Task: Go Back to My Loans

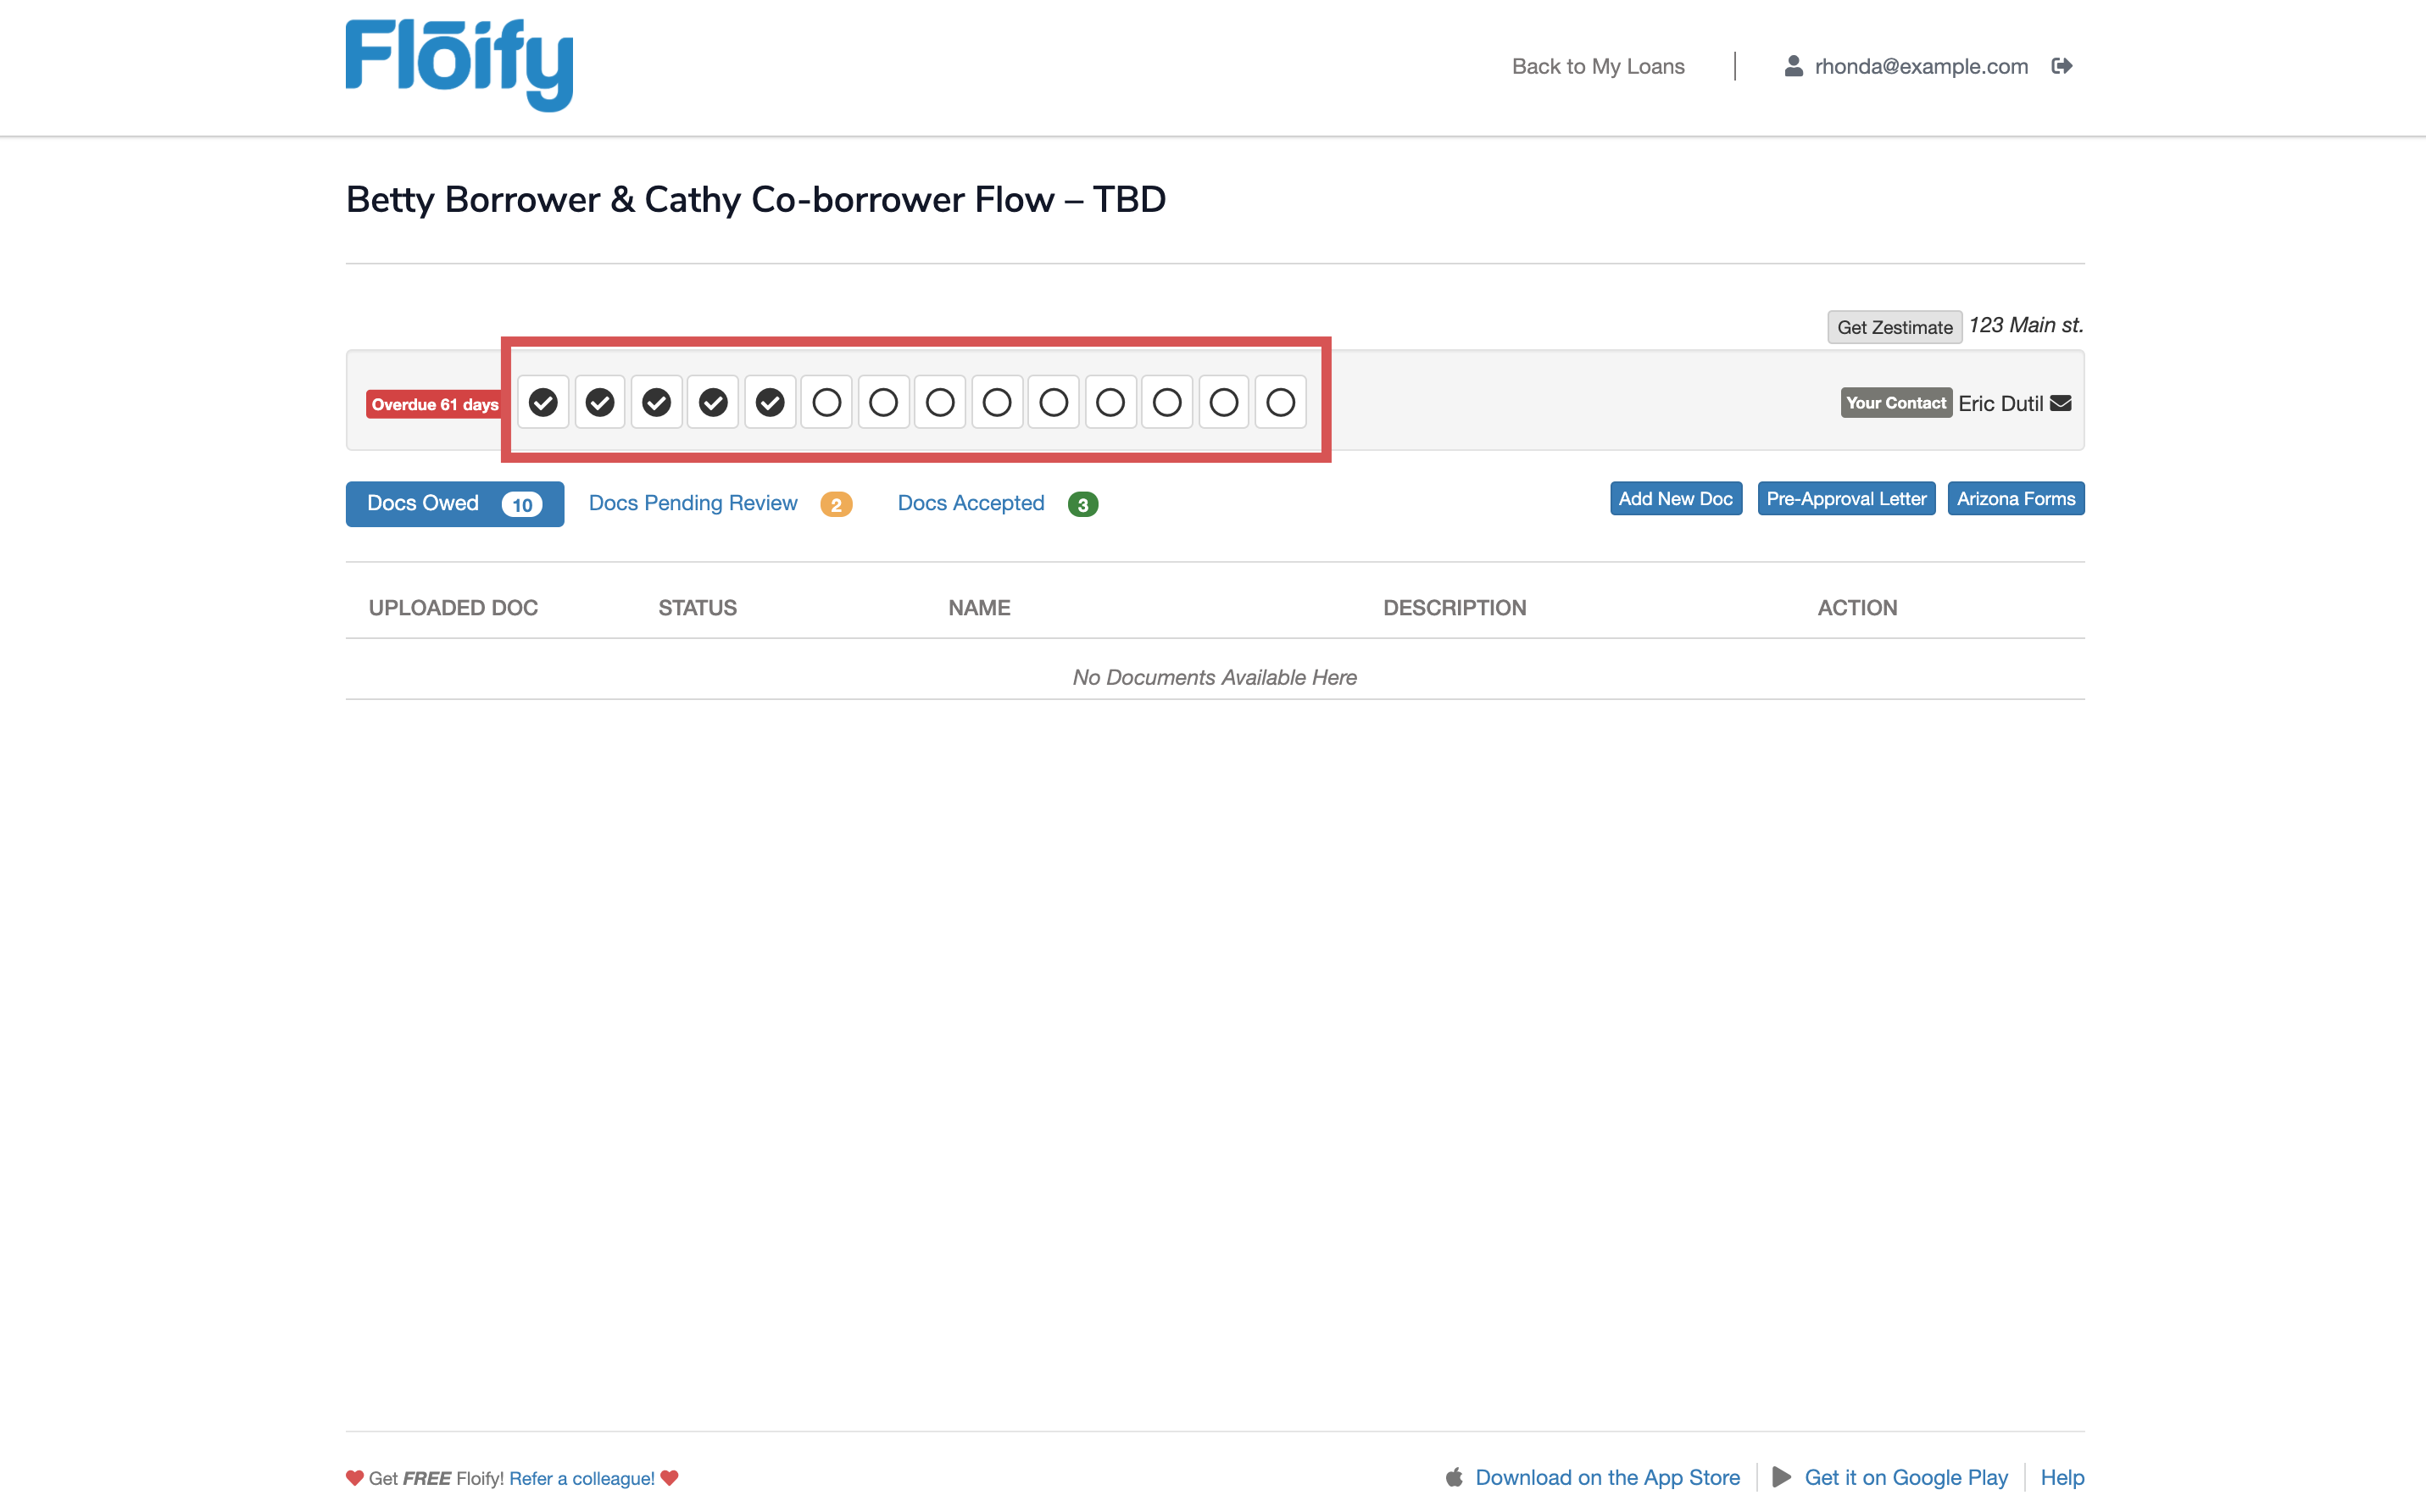Action: tap(1597, 66)
